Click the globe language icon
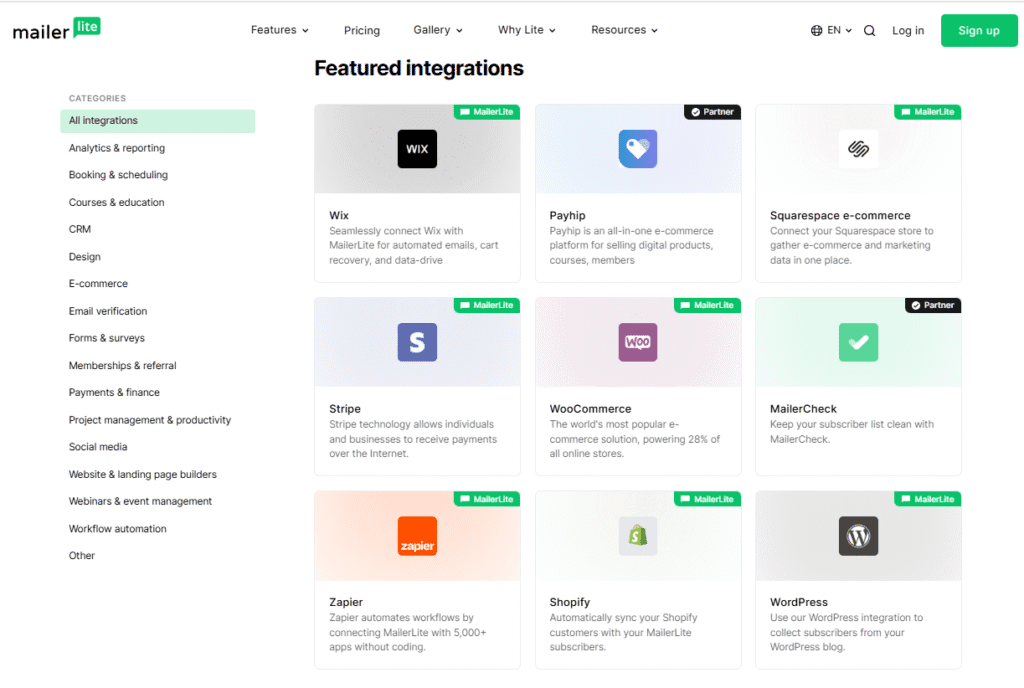The width and height of the screenshot is (1024, 688). (x=816, y=31)
